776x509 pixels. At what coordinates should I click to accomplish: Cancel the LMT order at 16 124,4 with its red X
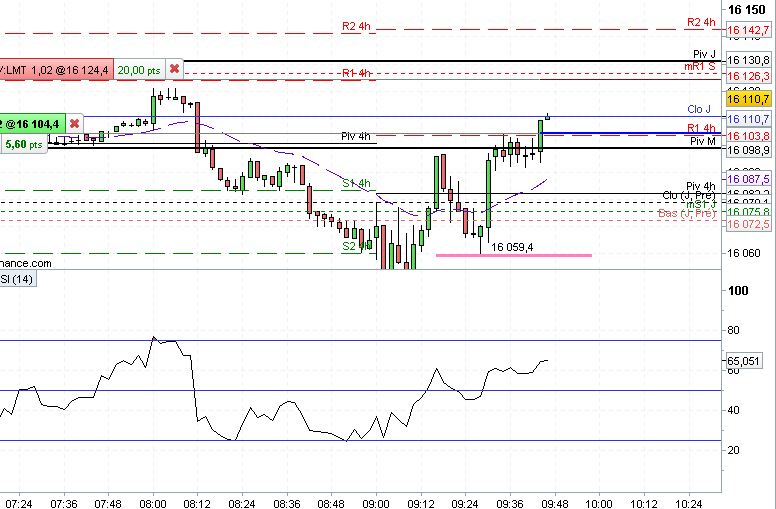click(174, 69)
